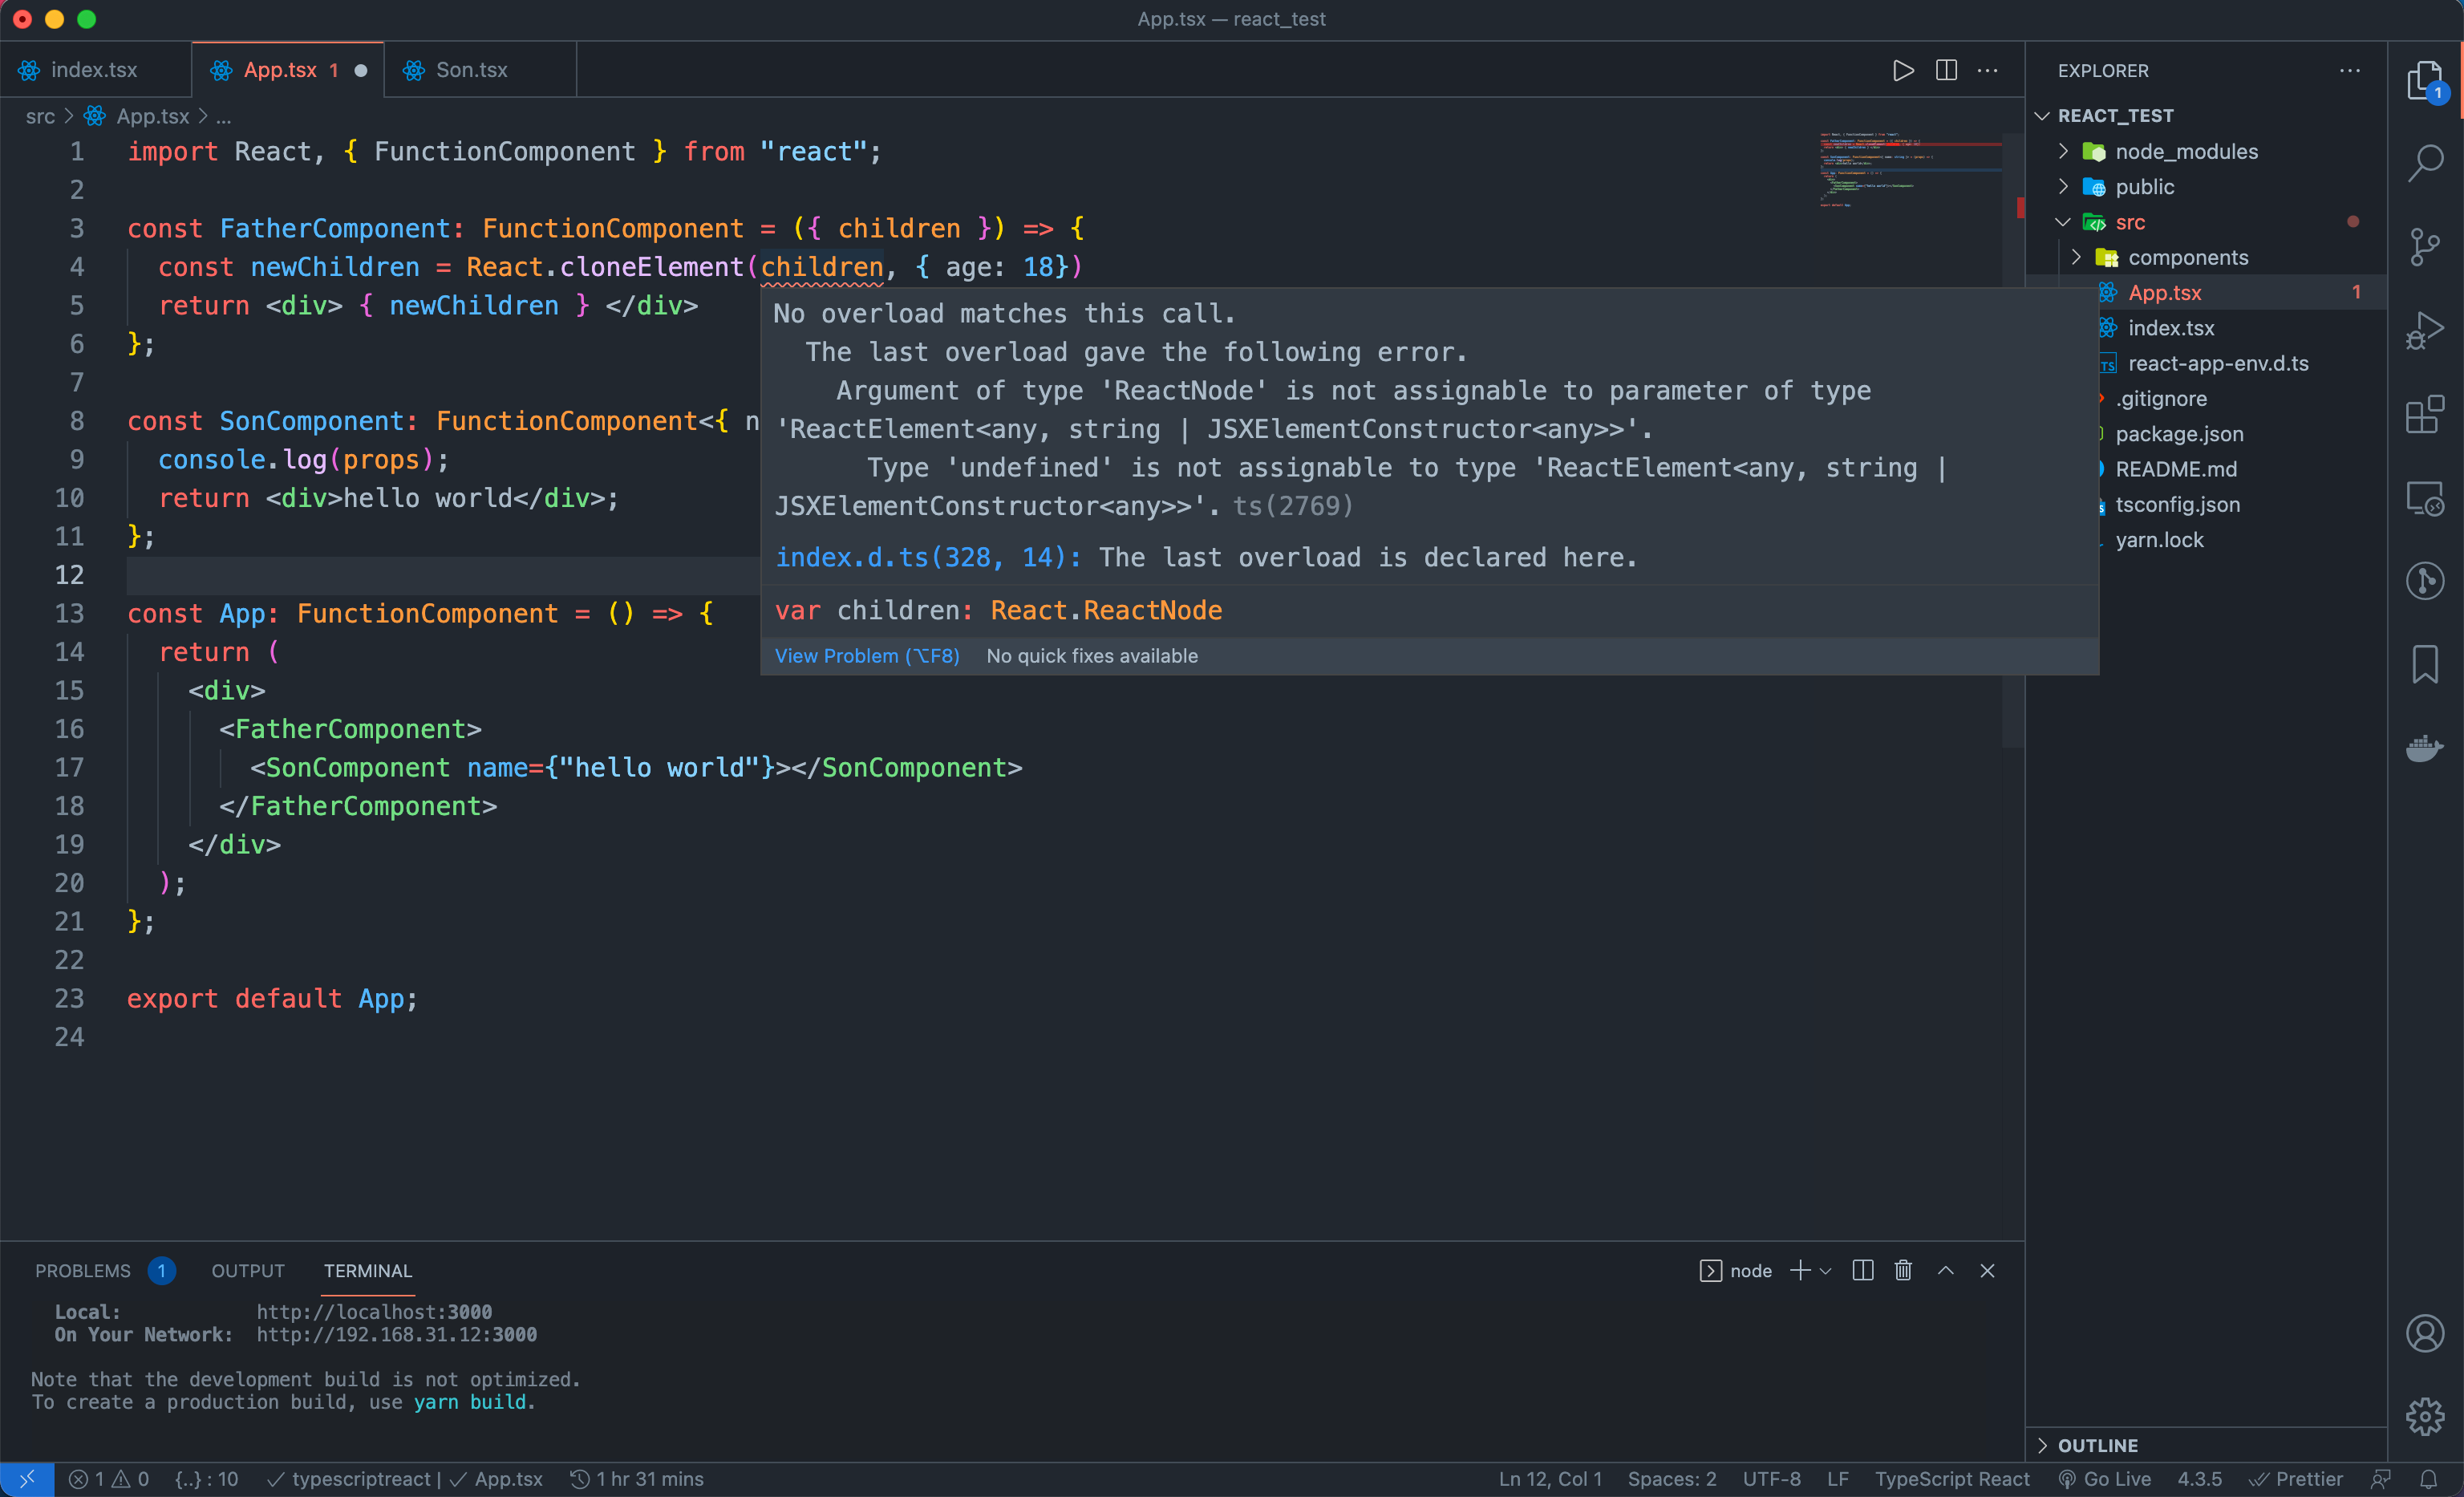Click the Run Code play icon
2464x1497 pixels.
click(x=1903, y=71)
